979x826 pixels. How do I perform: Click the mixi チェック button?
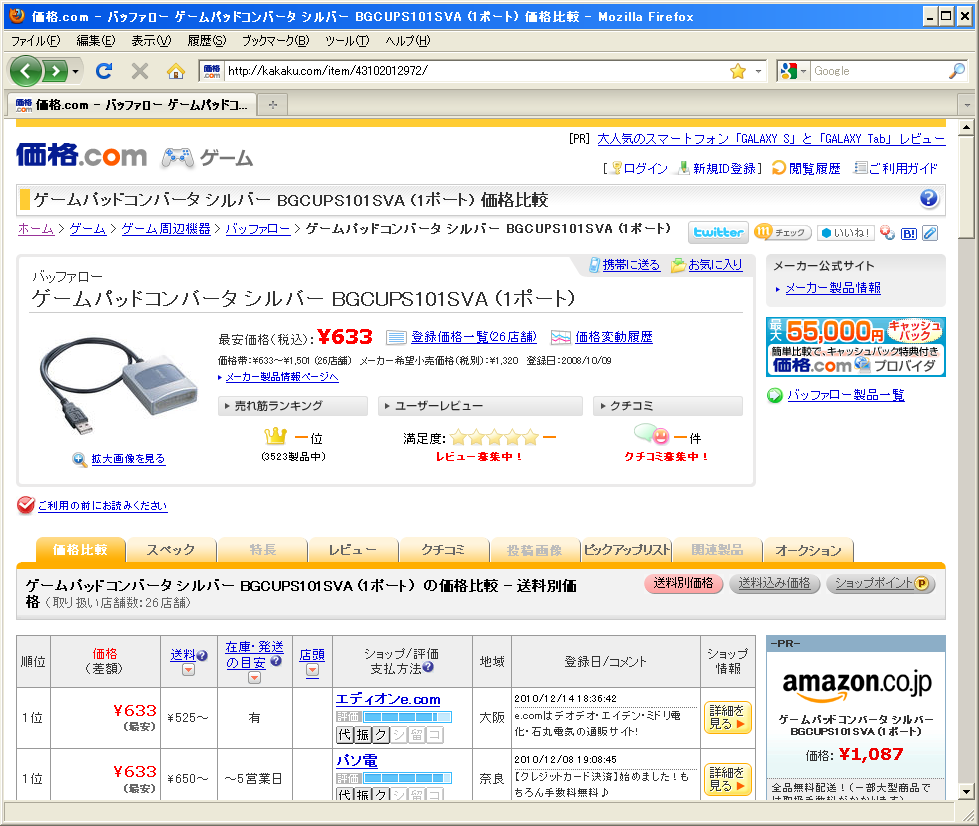click(x=782, y=232)
